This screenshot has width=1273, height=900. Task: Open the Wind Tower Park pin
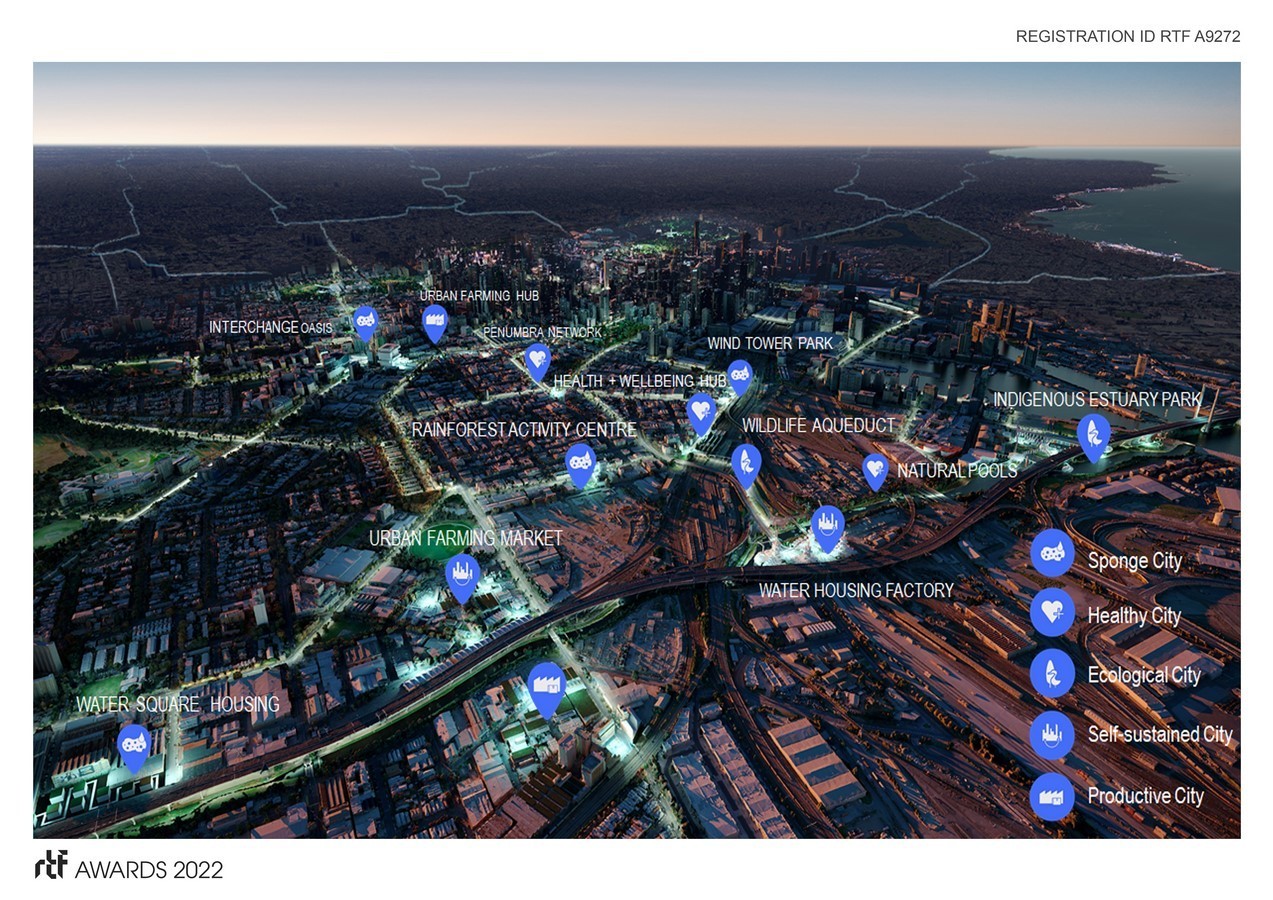tap(739, 375)
